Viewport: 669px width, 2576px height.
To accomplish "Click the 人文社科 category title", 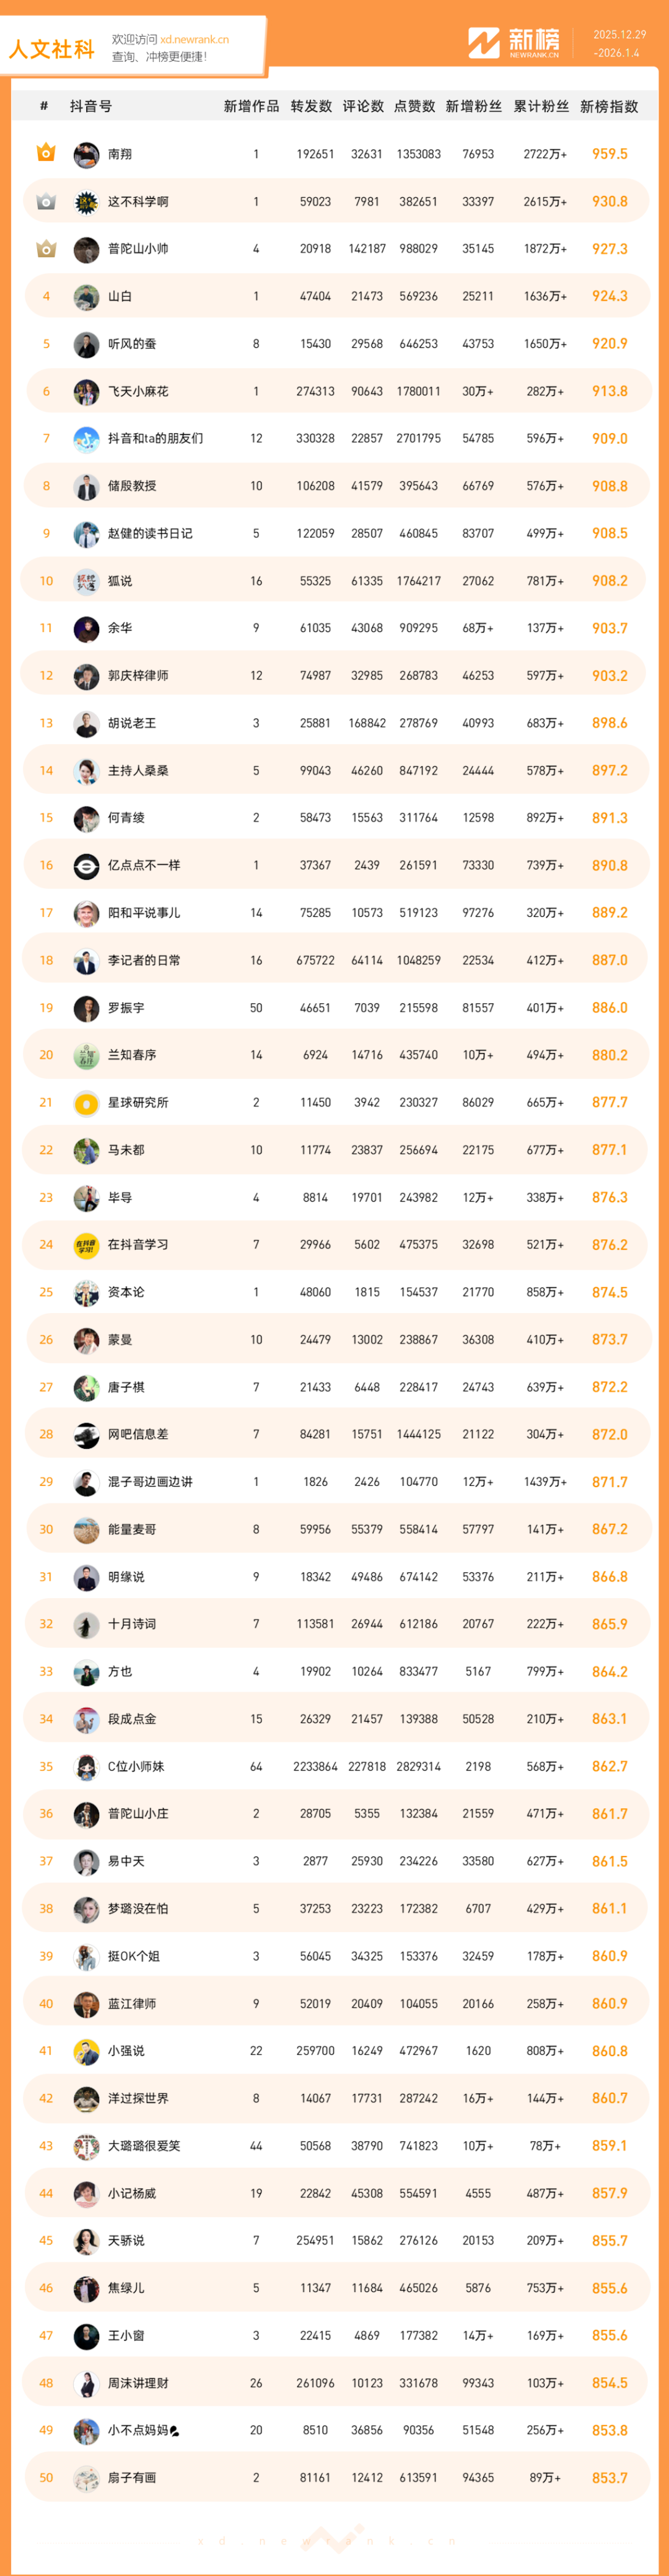I will (52, 49).
